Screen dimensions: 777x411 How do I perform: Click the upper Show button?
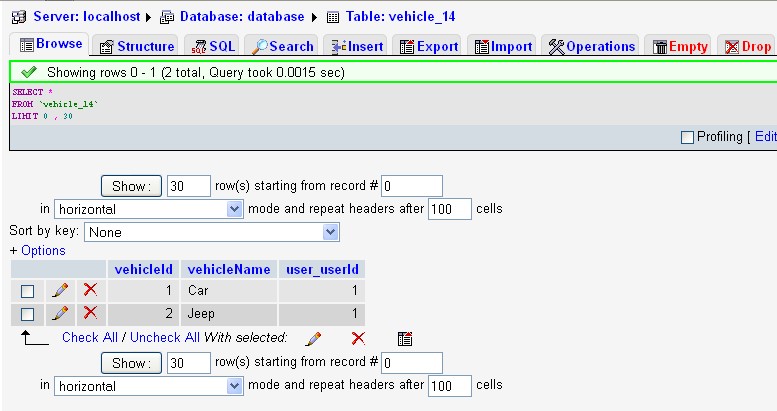coord(131,186)
